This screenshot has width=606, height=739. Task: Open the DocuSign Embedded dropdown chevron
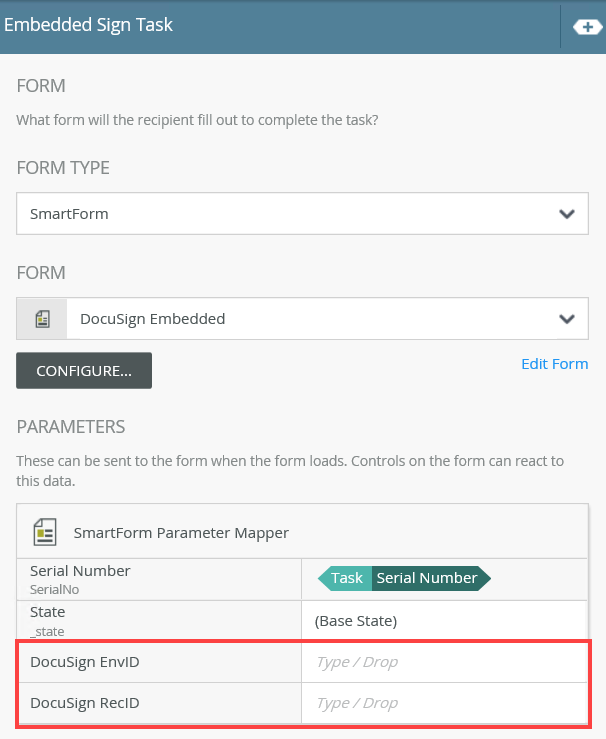click(567, 319)
